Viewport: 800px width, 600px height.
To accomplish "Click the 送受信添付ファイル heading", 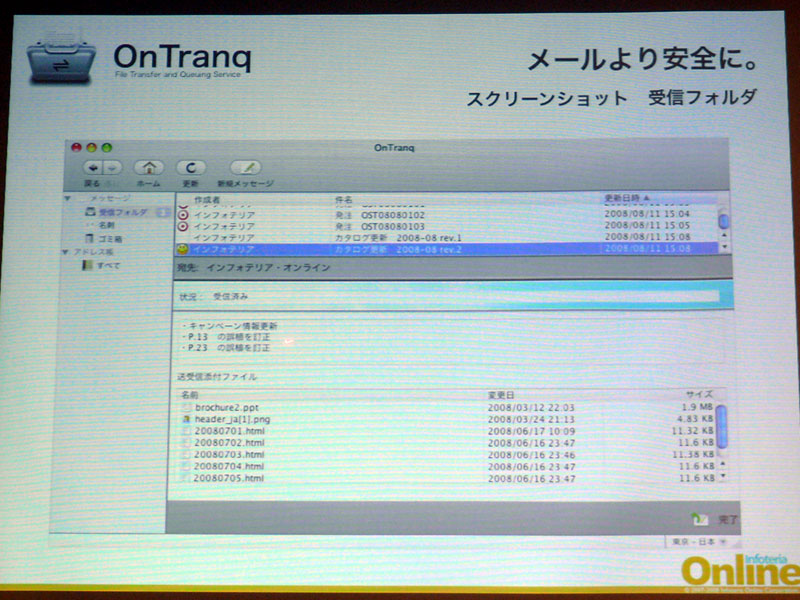I will [x=217, y=377].
